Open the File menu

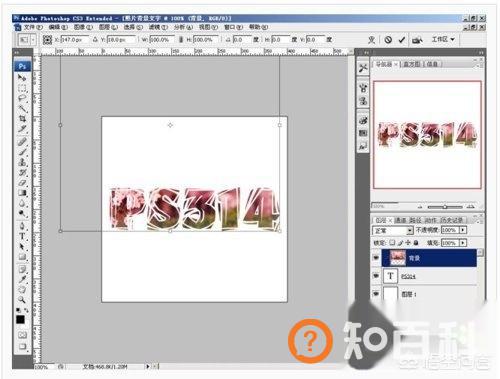(x=33, y=27)
